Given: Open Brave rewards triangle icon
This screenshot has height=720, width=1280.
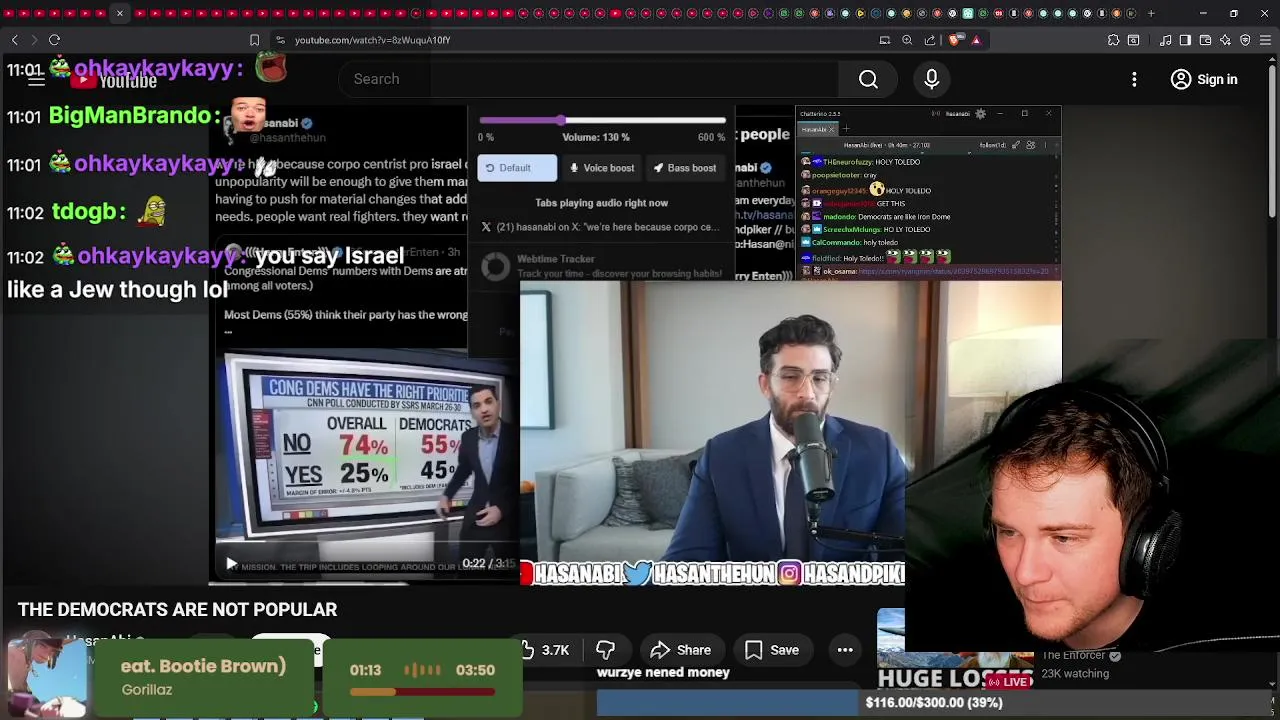Looking at the screenshot, I should tap(976, 40).
